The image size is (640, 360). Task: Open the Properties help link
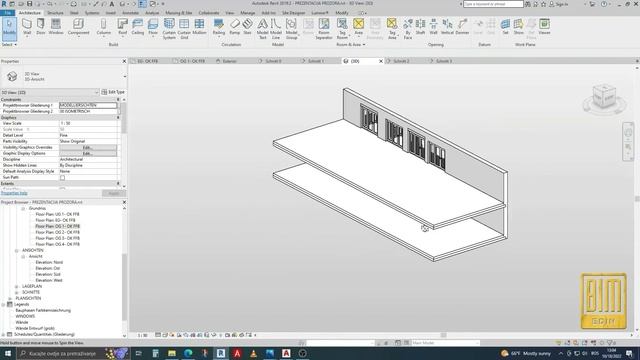14,193
